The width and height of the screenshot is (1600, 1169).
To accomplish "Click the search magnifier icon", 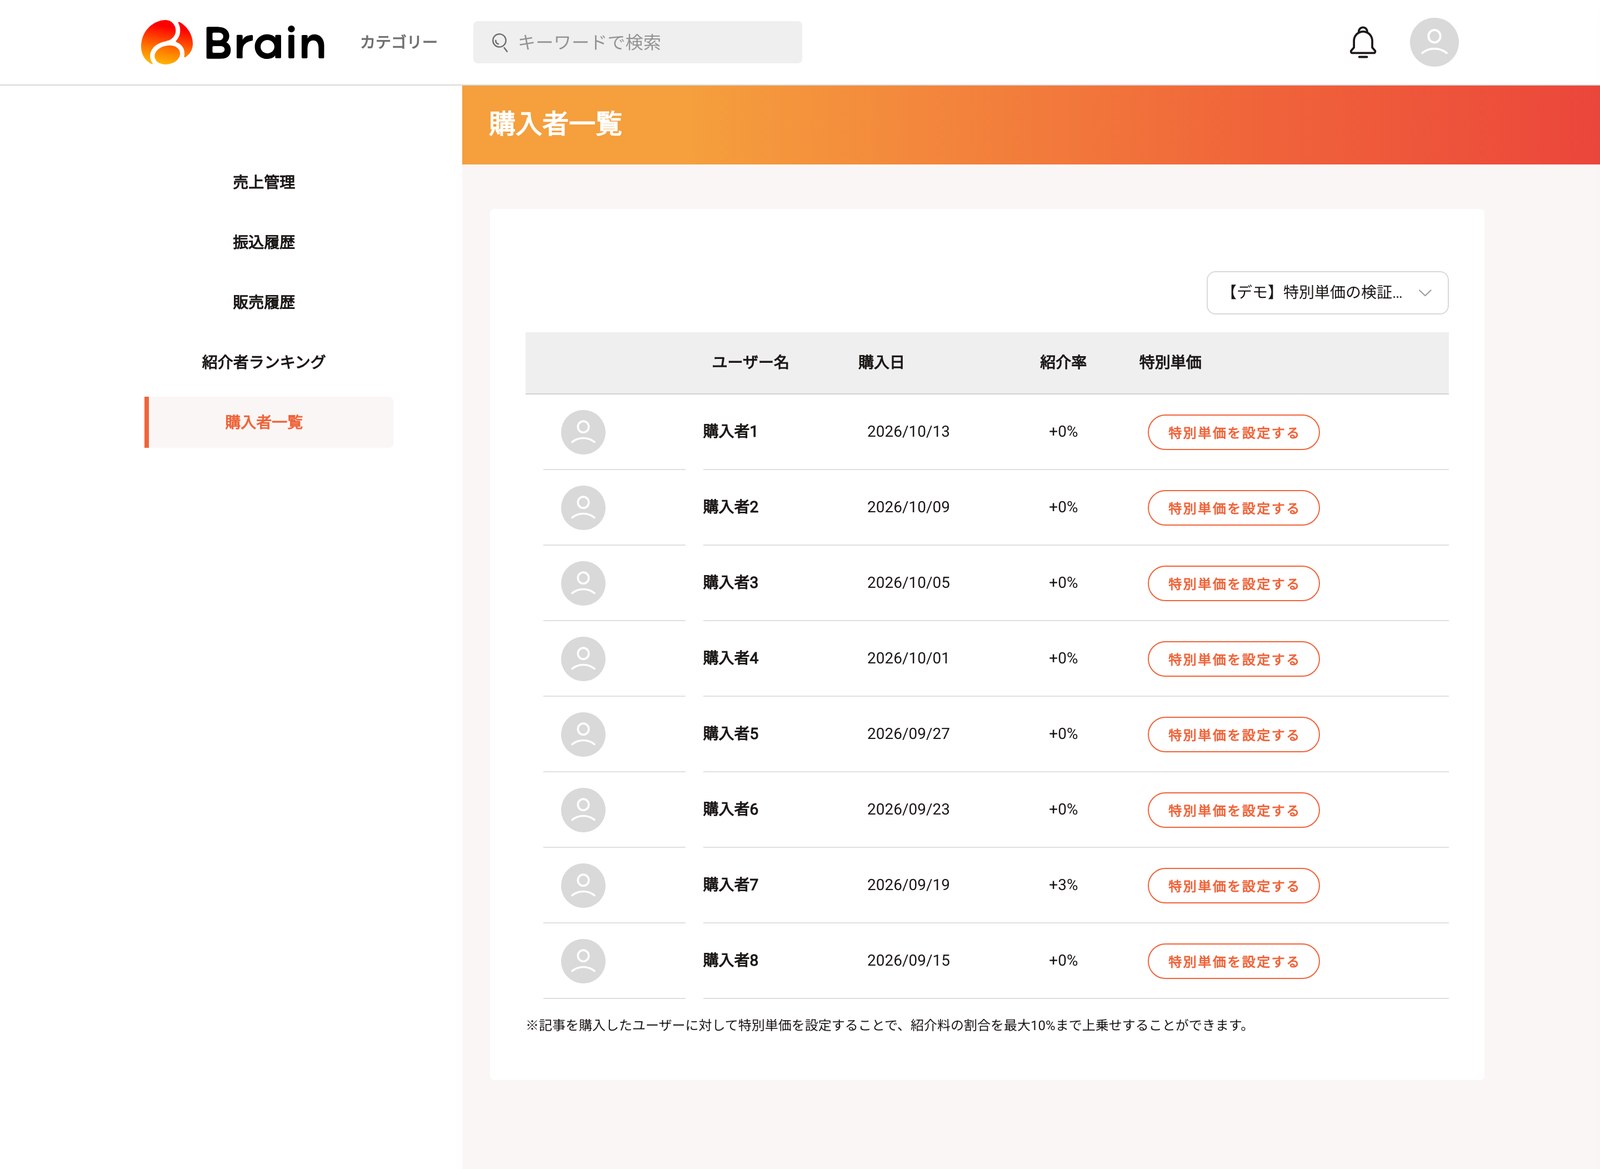I will pyautogui.click(x=500, y=42).
